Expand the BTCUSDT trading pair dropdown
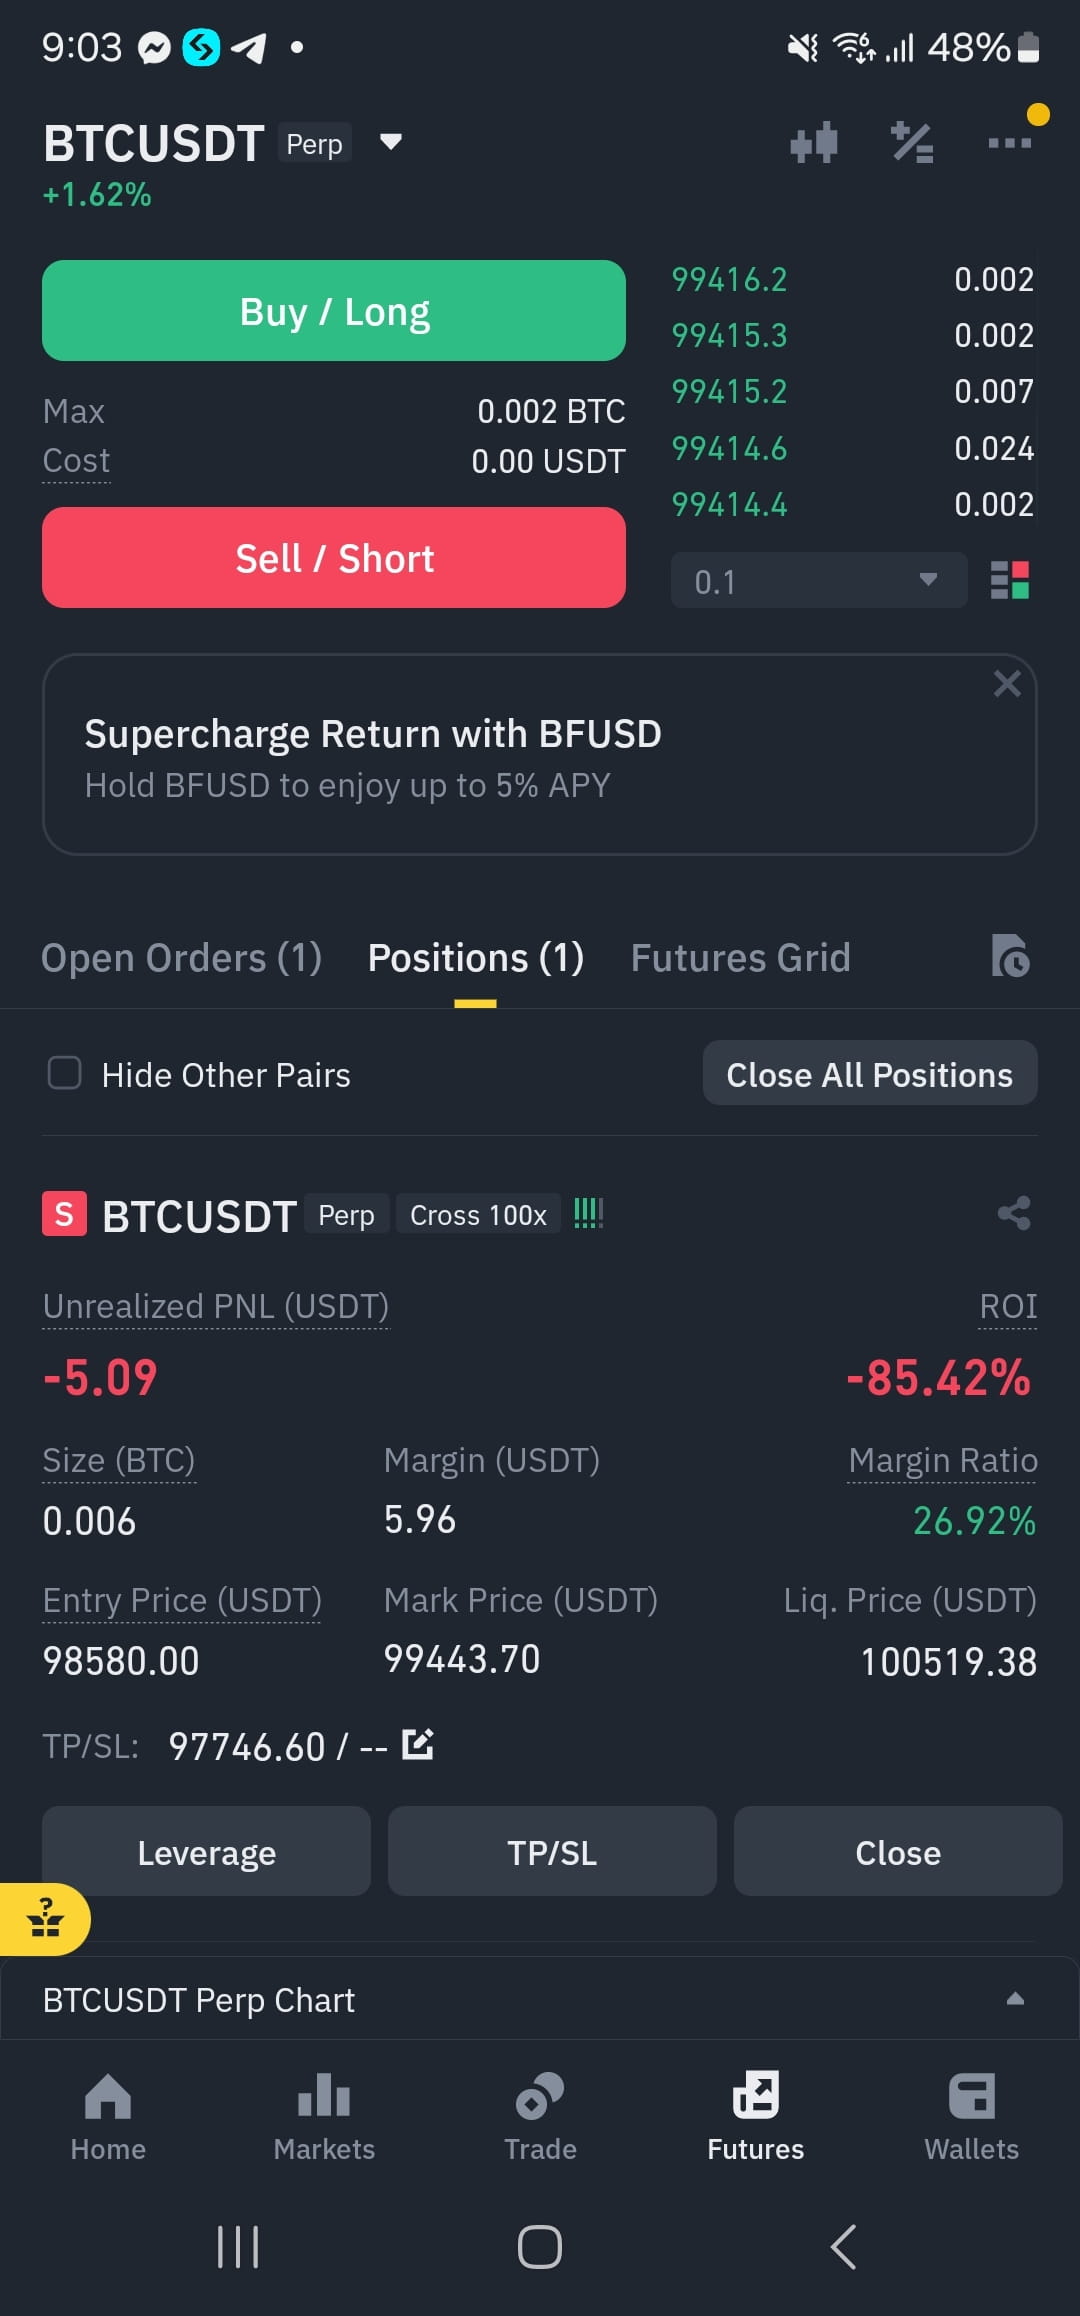The width and height of the screenshot is (1080, 2316). pos(391,142)
